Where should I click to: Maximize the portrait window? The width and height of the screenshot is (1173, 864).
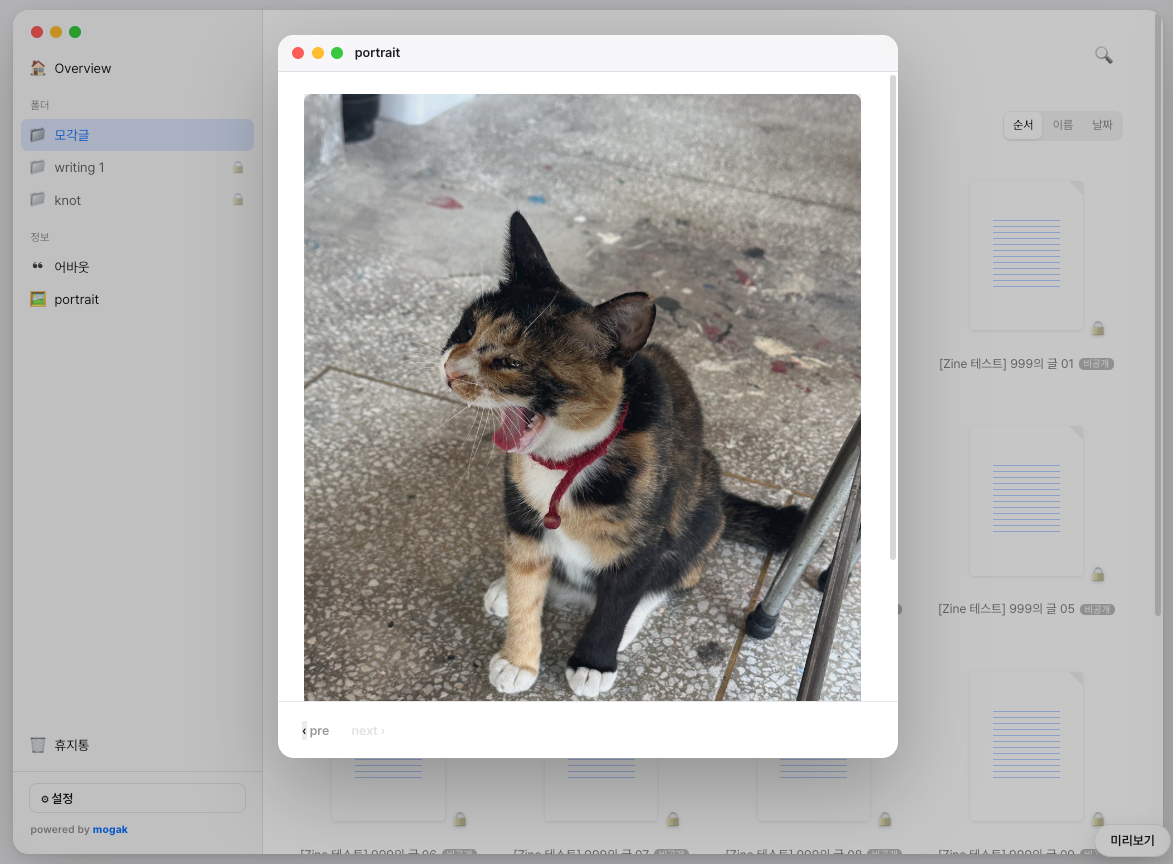click(337, 53)
